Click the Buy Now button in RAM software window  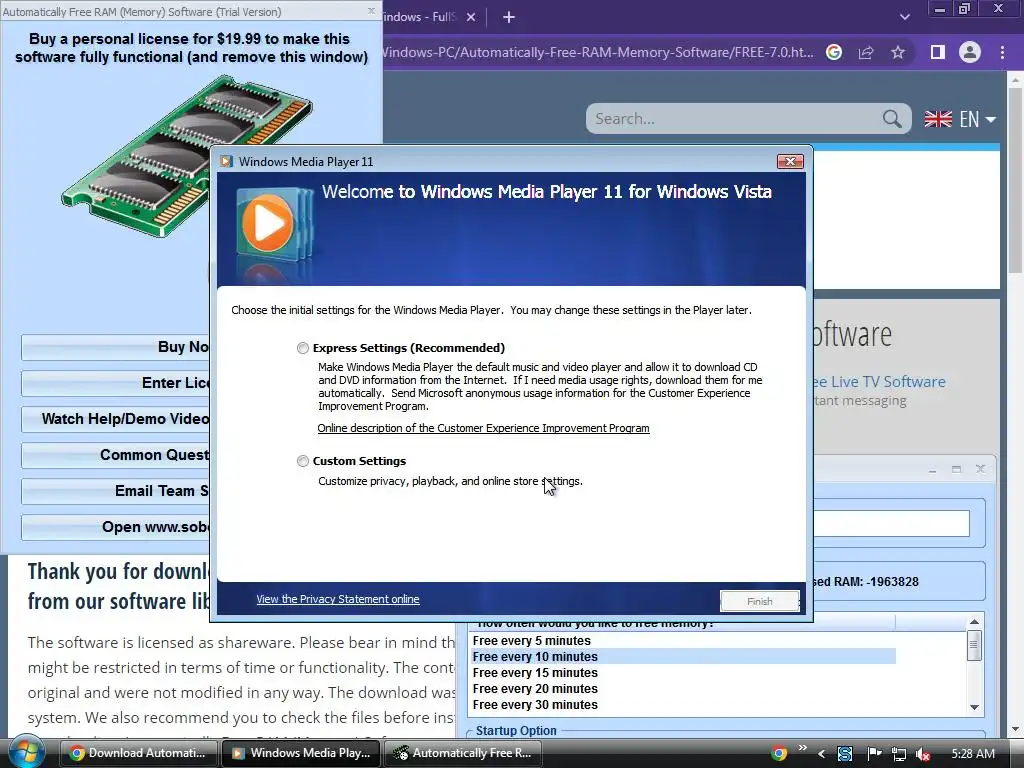pos(116,347)
